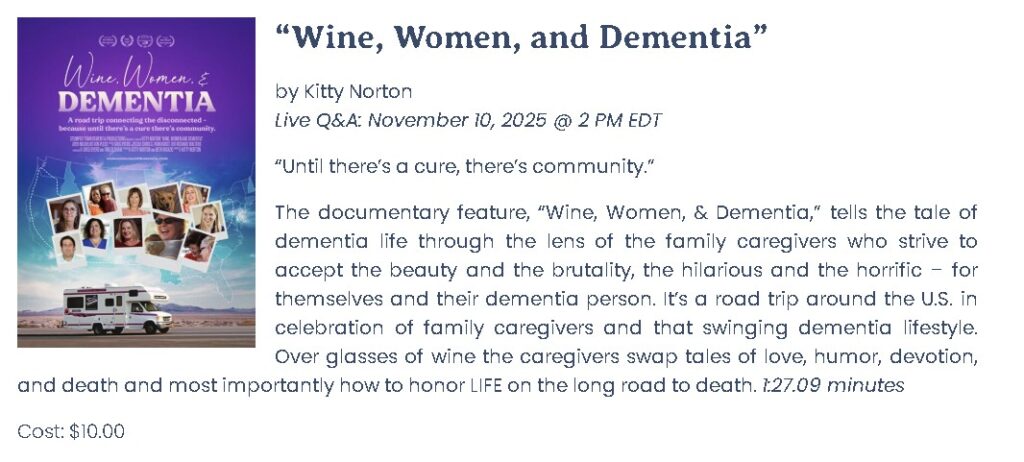This screenshot has width=1024, height=462.
Task: Click the fourth festival laurel on the poster
Action: click(x=165, y=41)
